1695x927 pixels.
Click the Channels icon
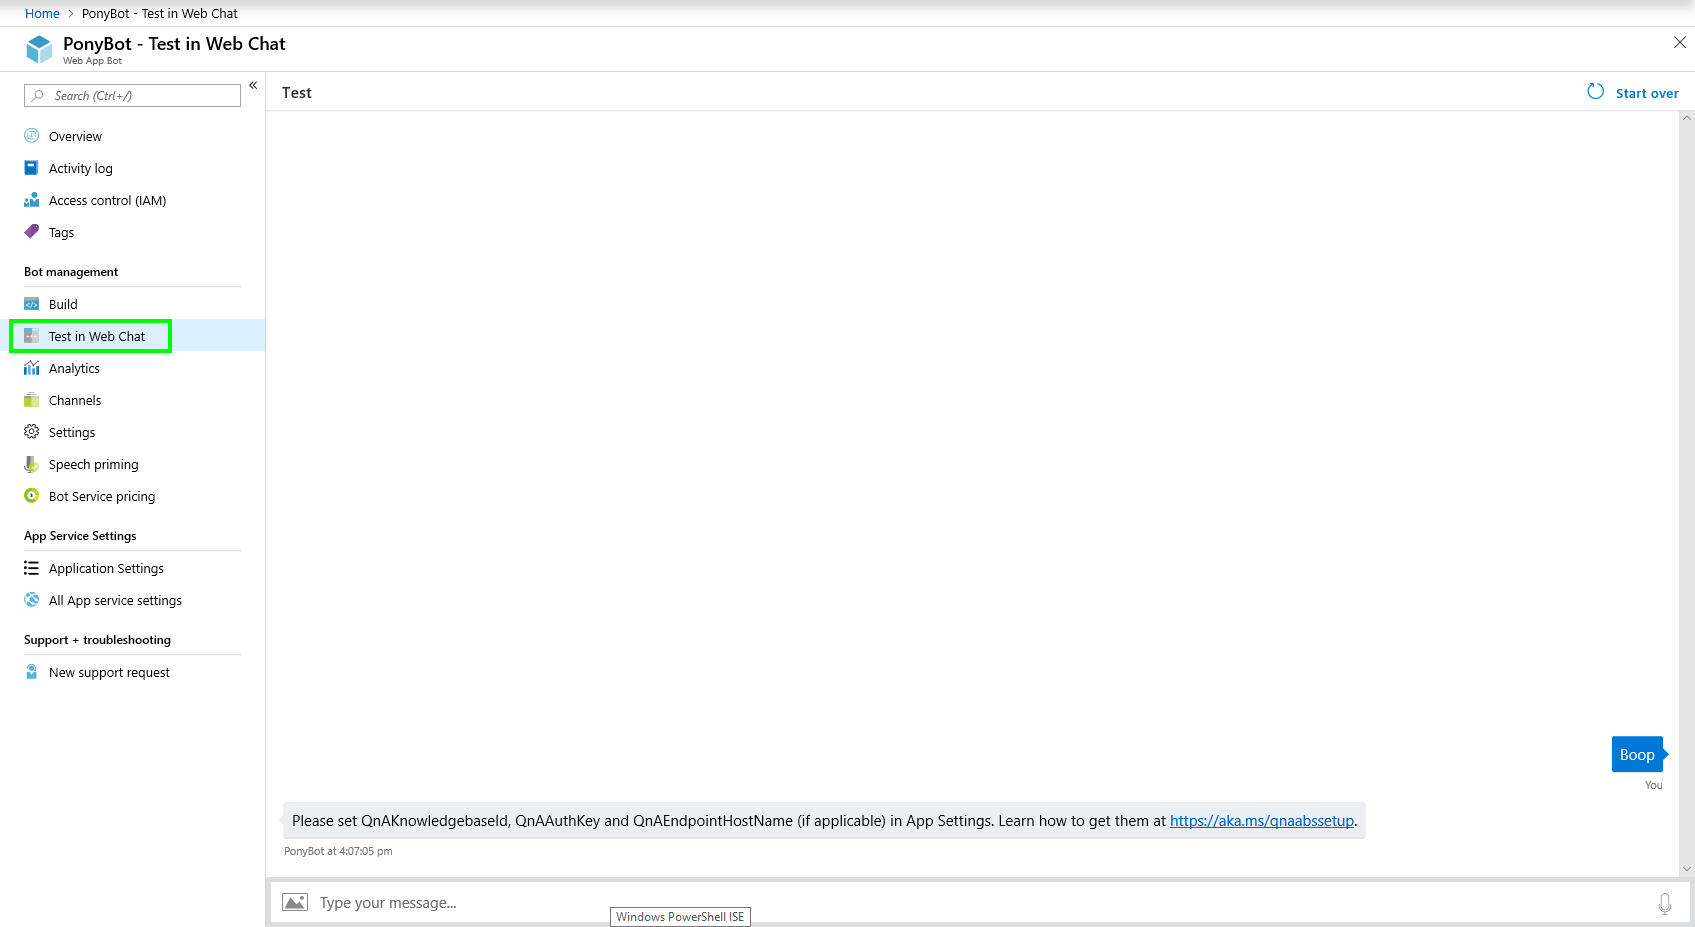(x=32, y=400)
